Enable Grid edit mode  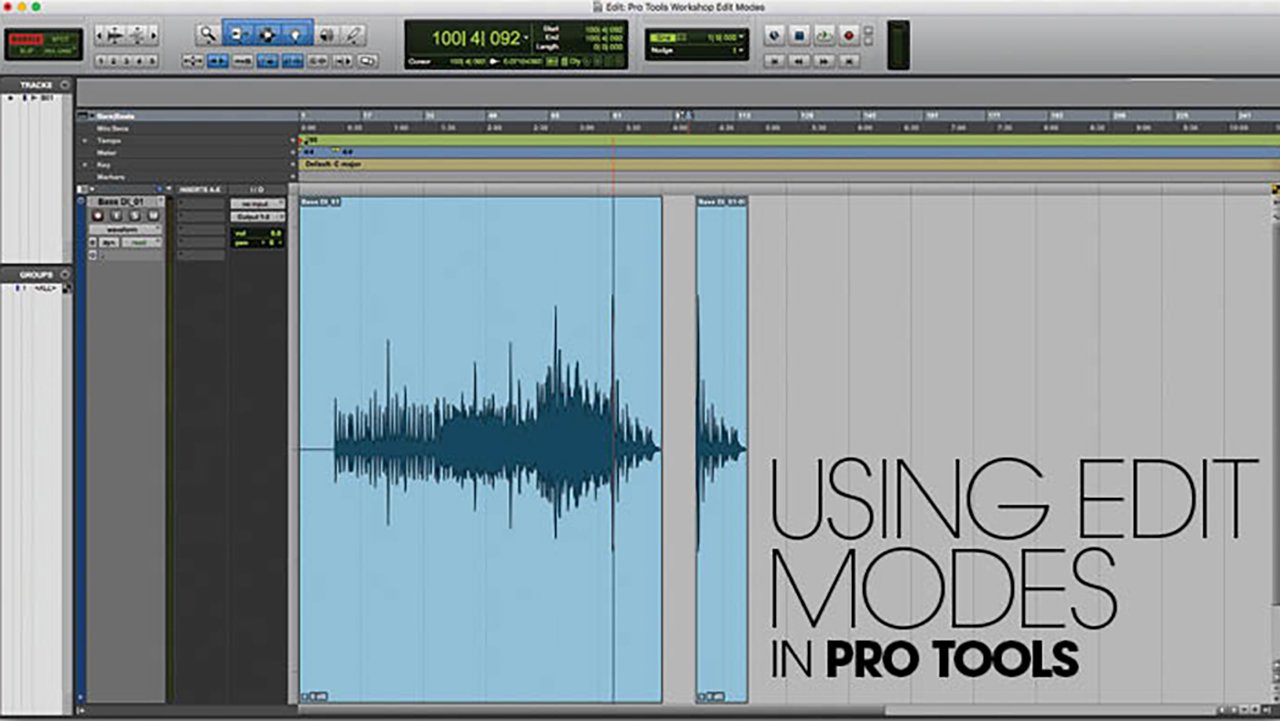[60, 51]
